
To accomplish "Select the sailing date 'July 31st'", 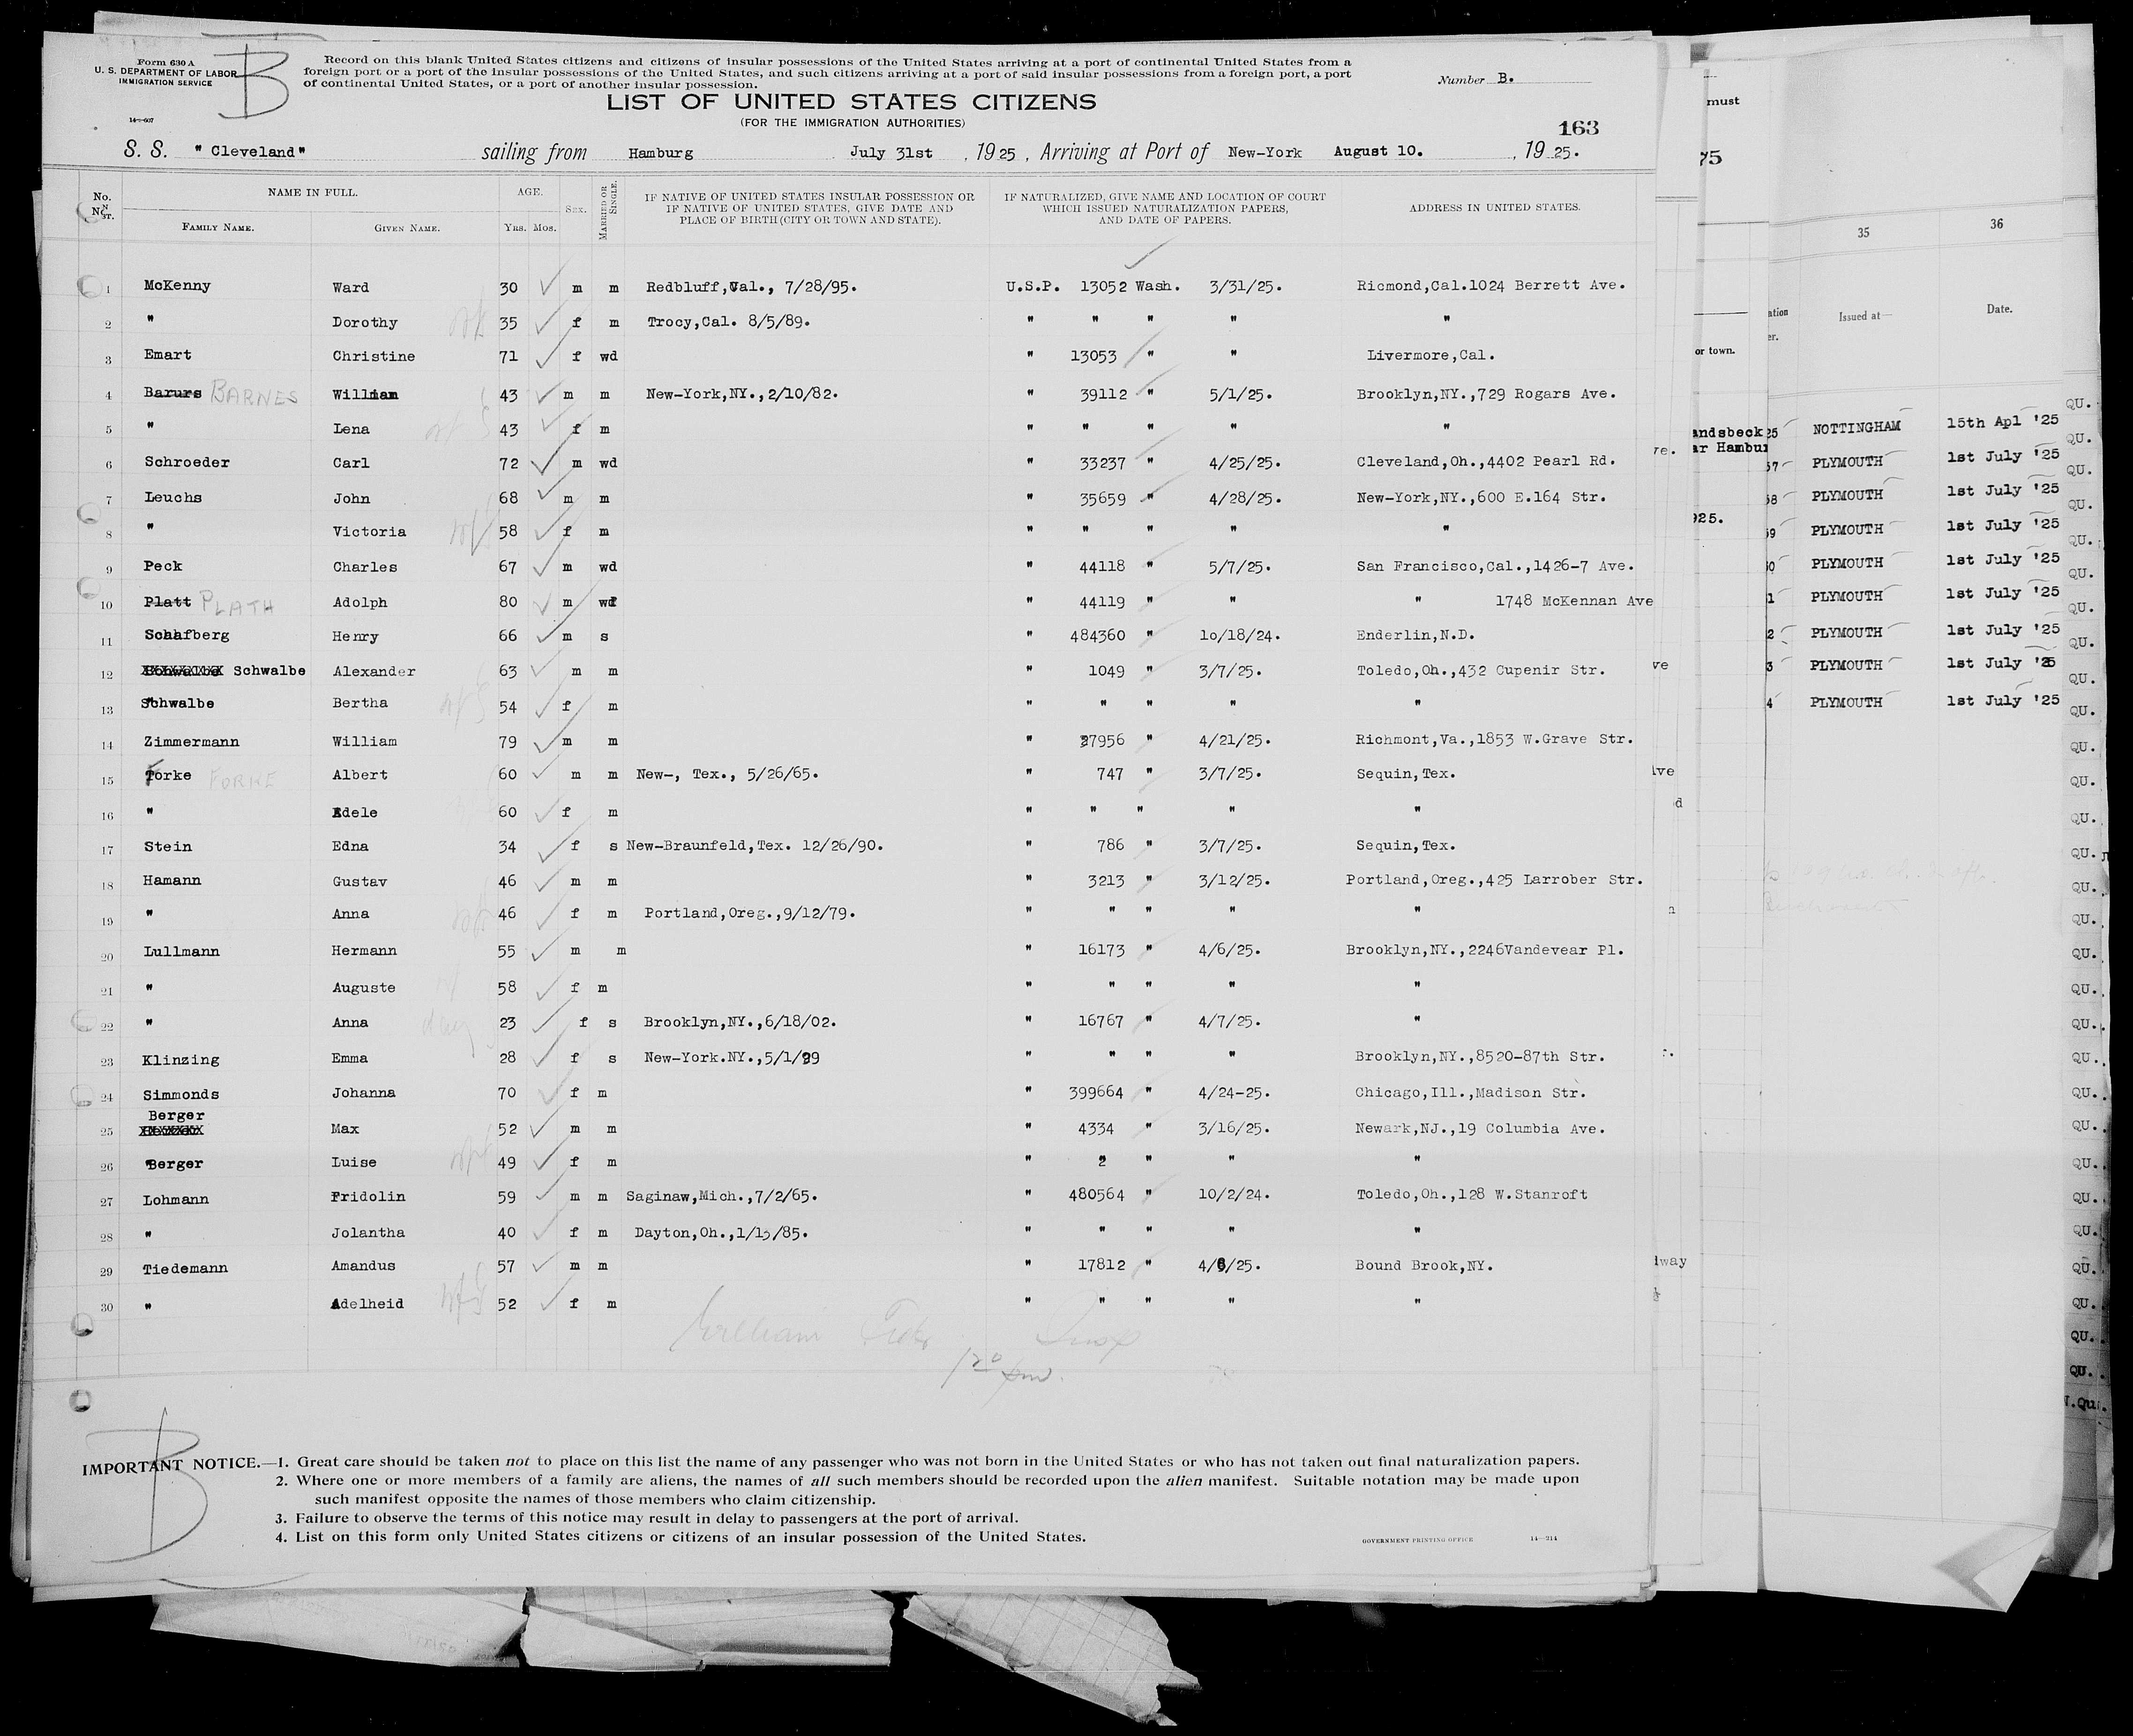I will coord(892,152).
